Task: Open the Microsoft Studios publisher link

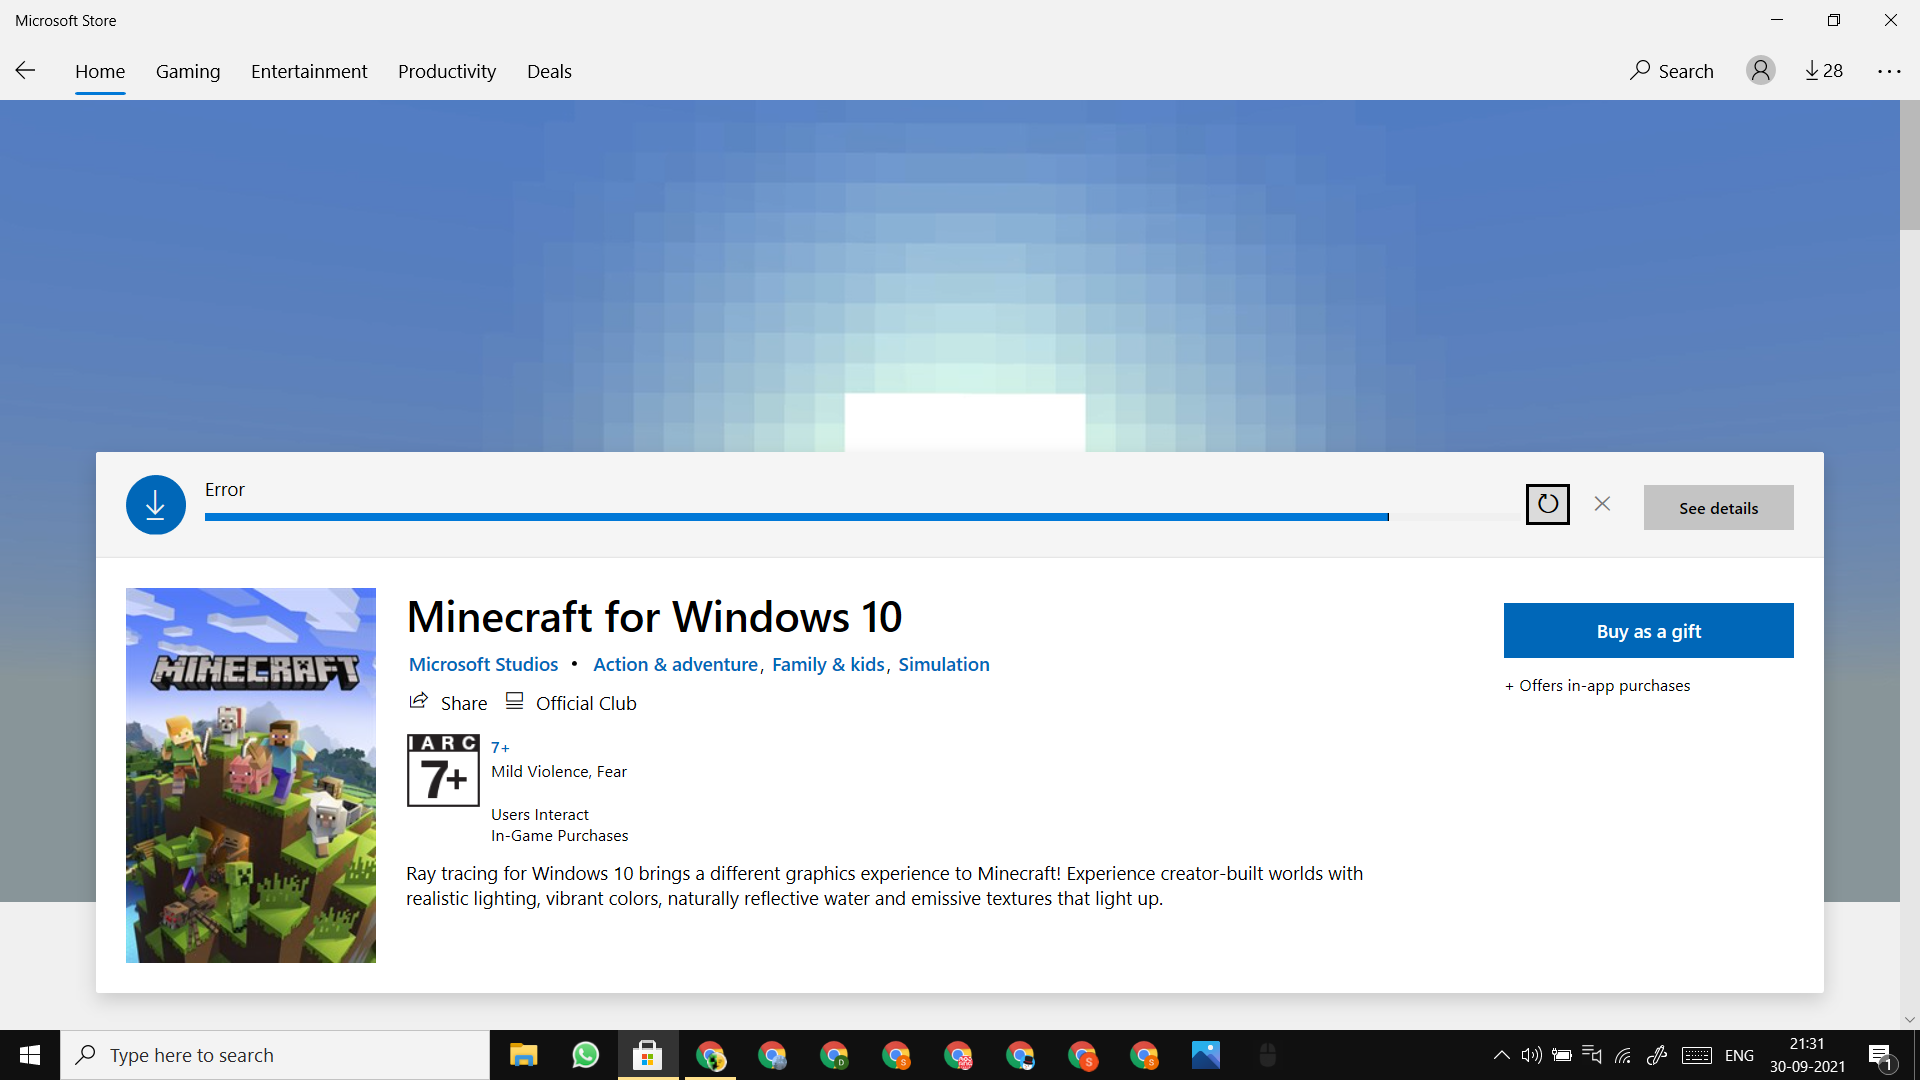Action: click(483, 664)
